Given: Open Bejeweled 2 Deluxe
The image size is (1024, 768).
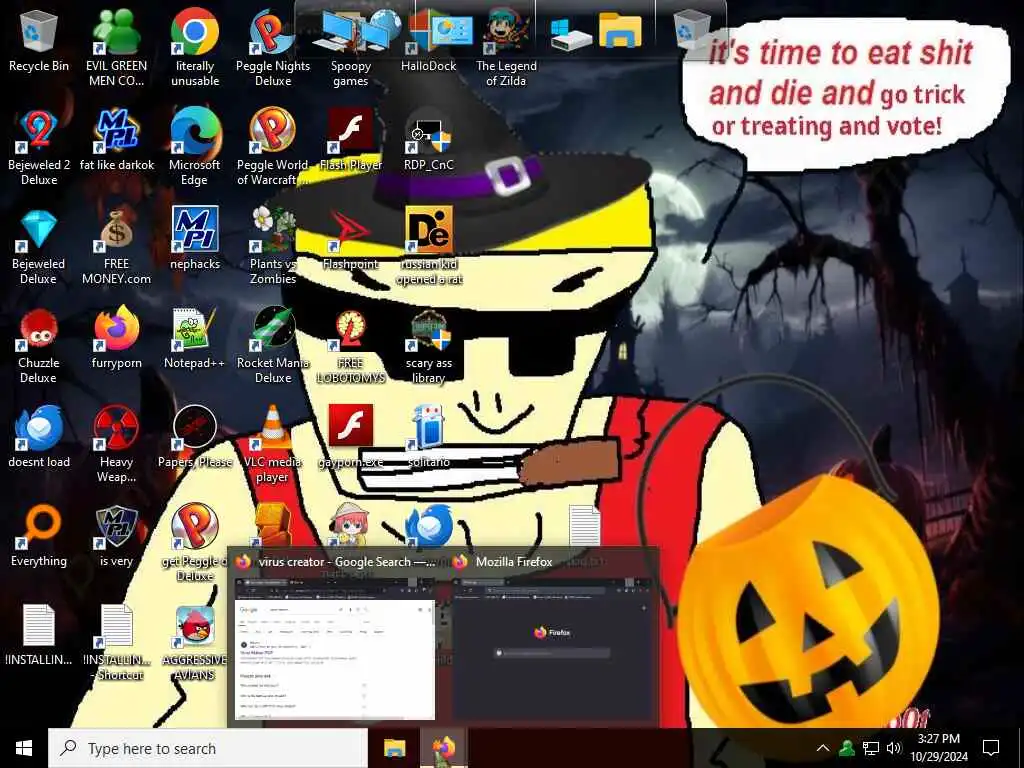Looking at the screenshot, I should pos(39,148).
